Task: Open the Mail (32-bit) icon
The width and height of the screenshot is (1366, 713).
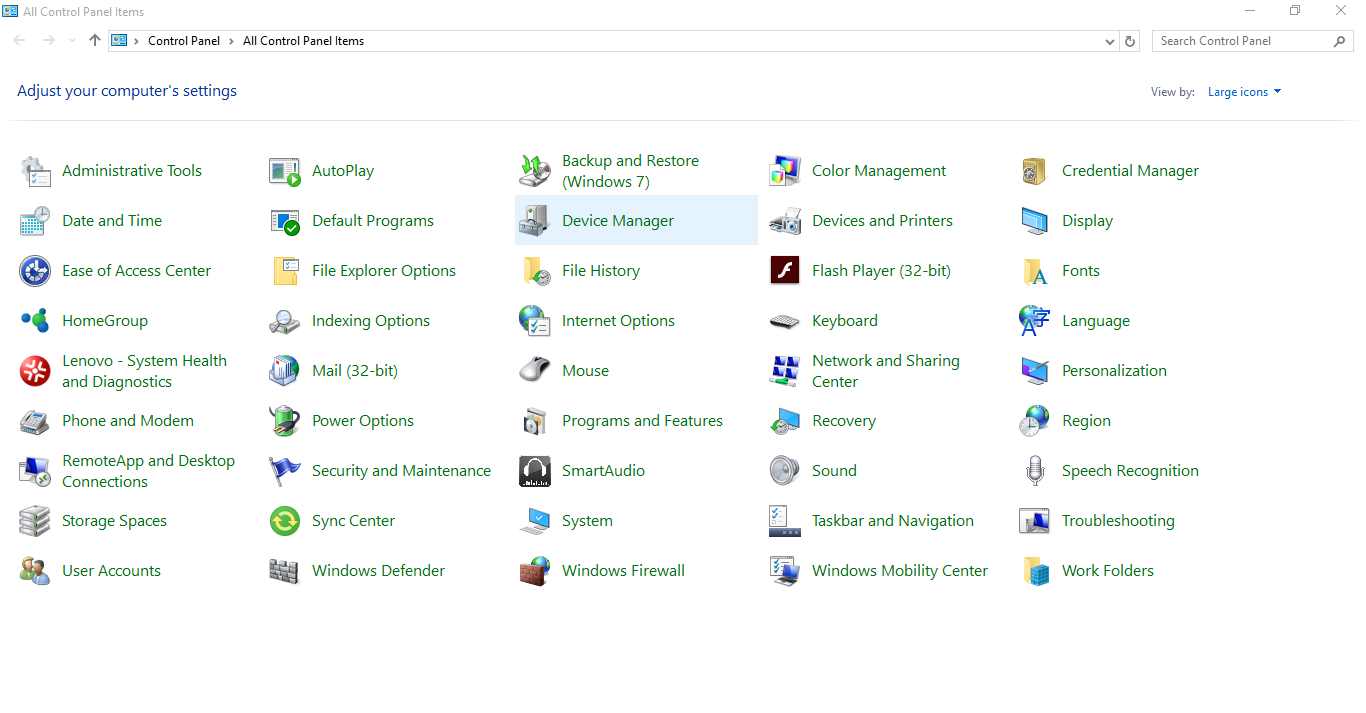Action: click(285, 371)
